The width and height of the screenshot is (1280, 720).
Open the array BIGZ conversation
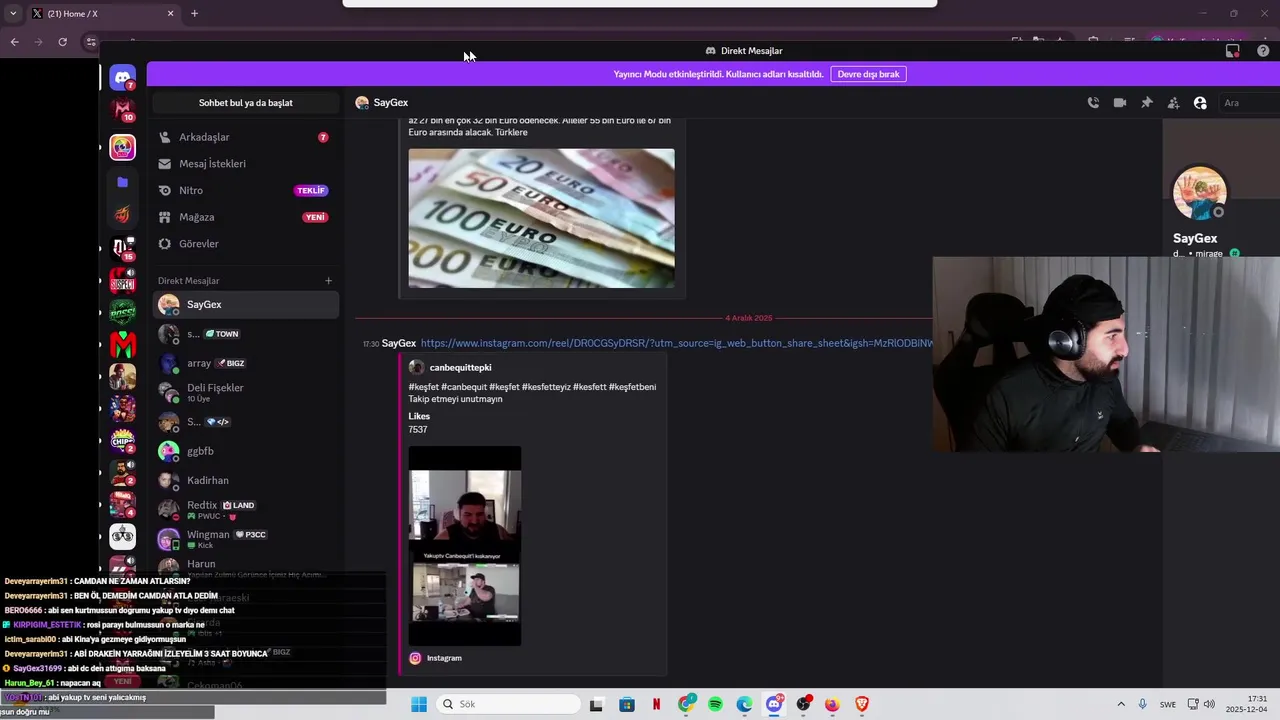[246, 363]
